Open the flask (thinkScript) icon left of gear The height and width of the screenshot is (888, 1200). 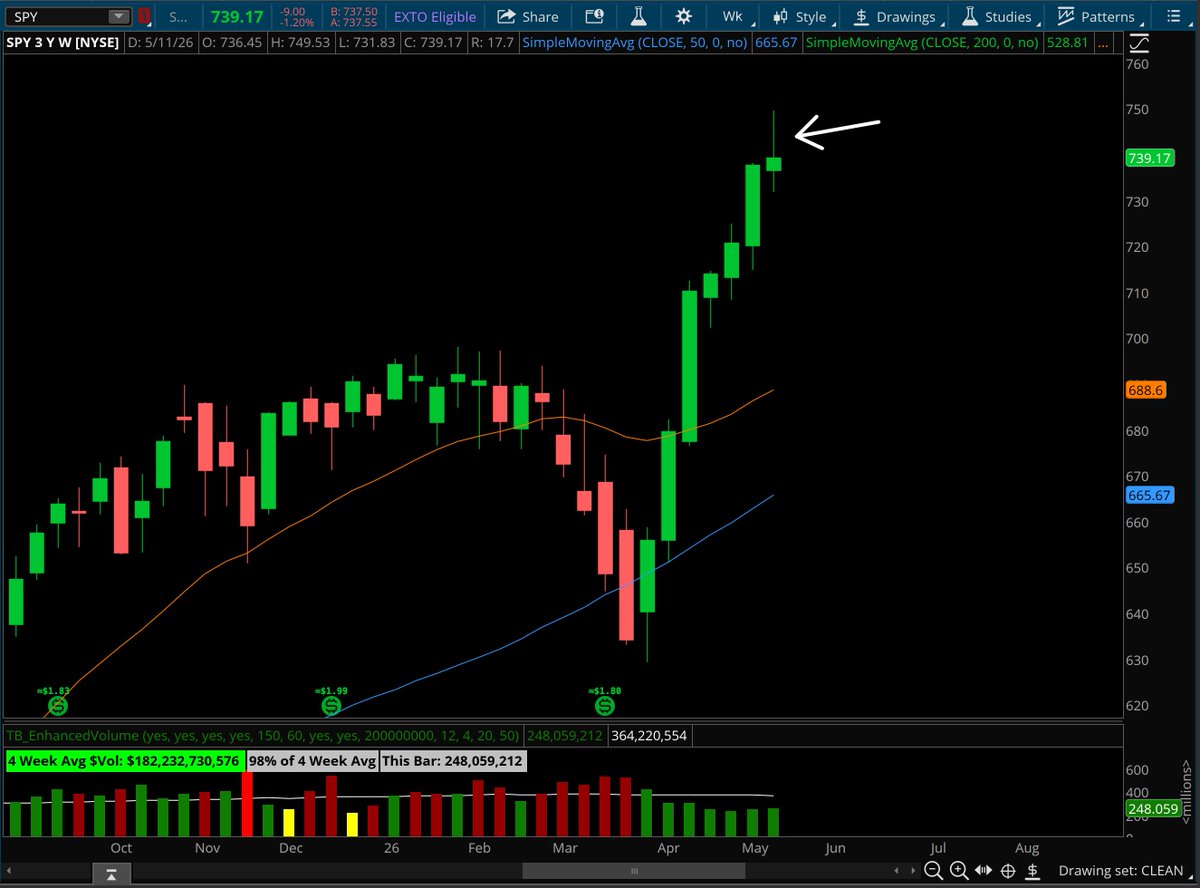coord(637,16)
